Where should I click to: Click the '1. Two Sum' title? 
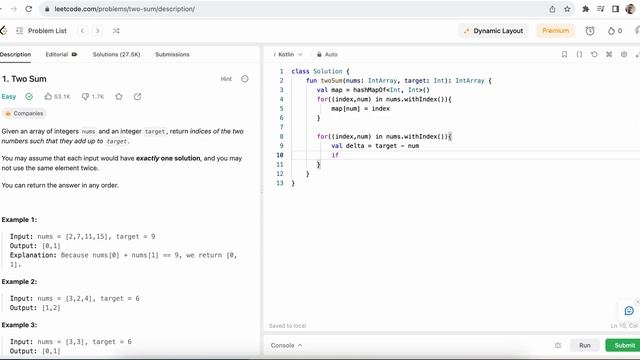pyautogui.click(x=24, y=79)
